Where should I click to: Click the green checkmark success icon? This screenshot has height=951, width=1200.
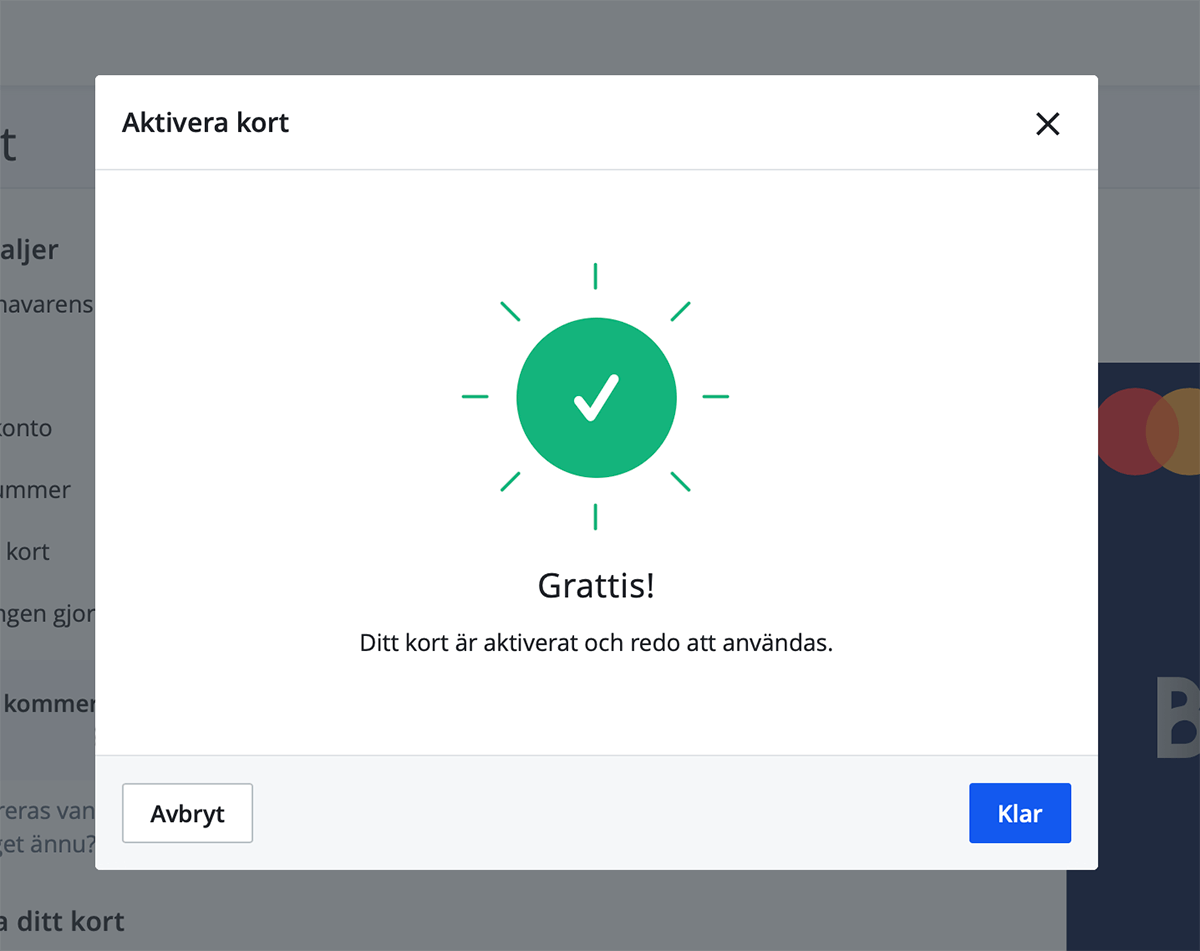point(596,397)
